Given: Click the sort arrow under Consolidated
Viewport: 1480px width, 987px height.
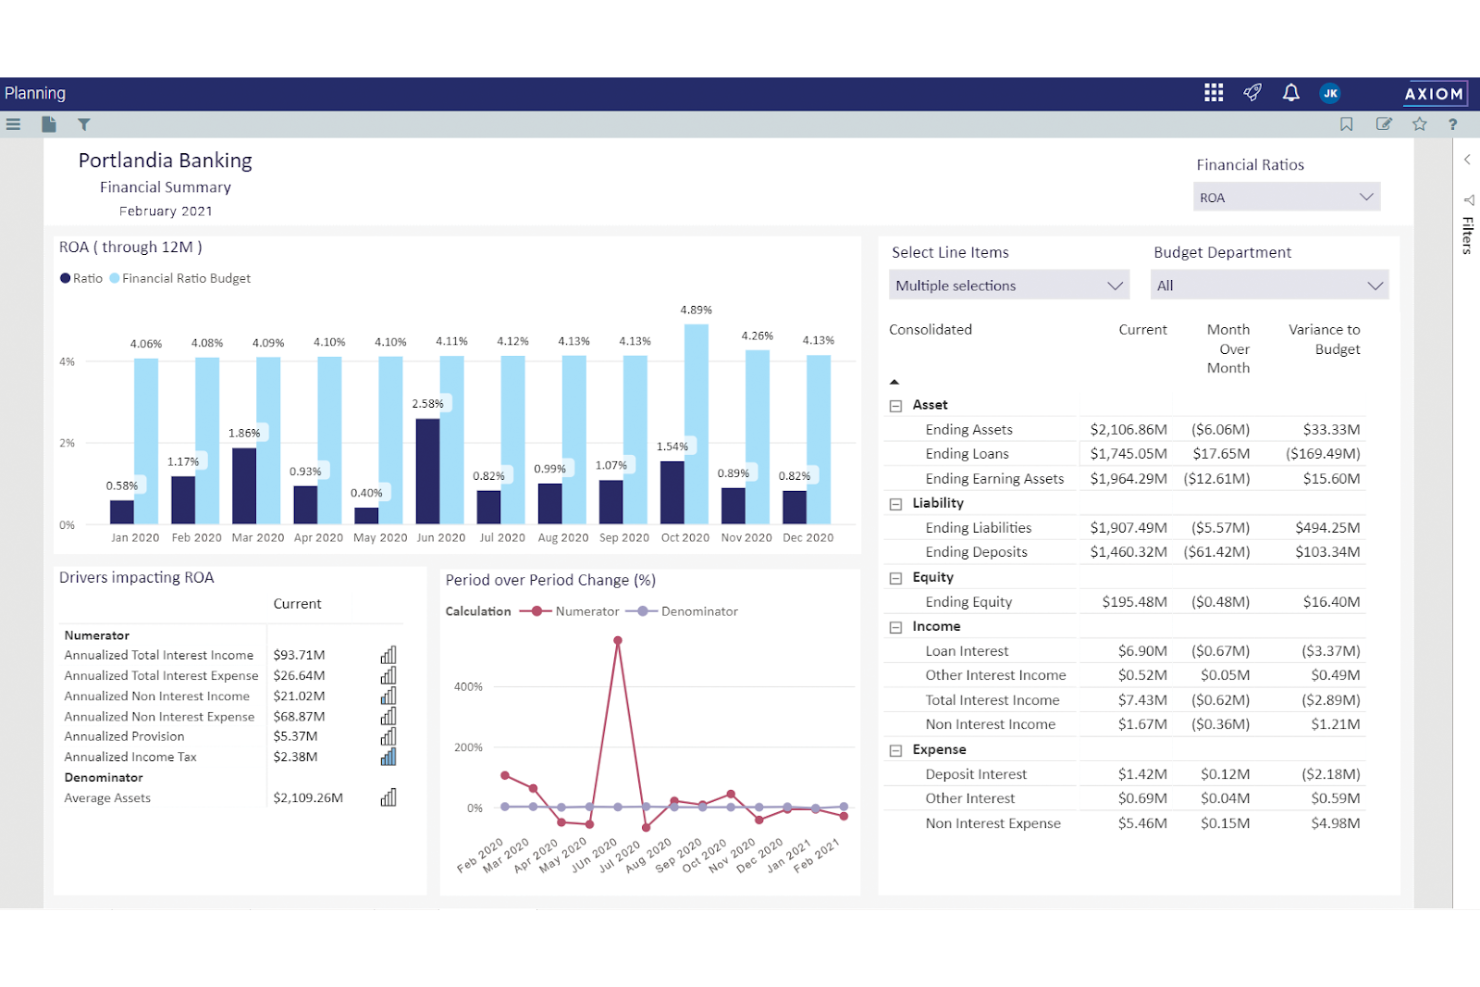Looking at the screenshot, I should tap(895, 382).
